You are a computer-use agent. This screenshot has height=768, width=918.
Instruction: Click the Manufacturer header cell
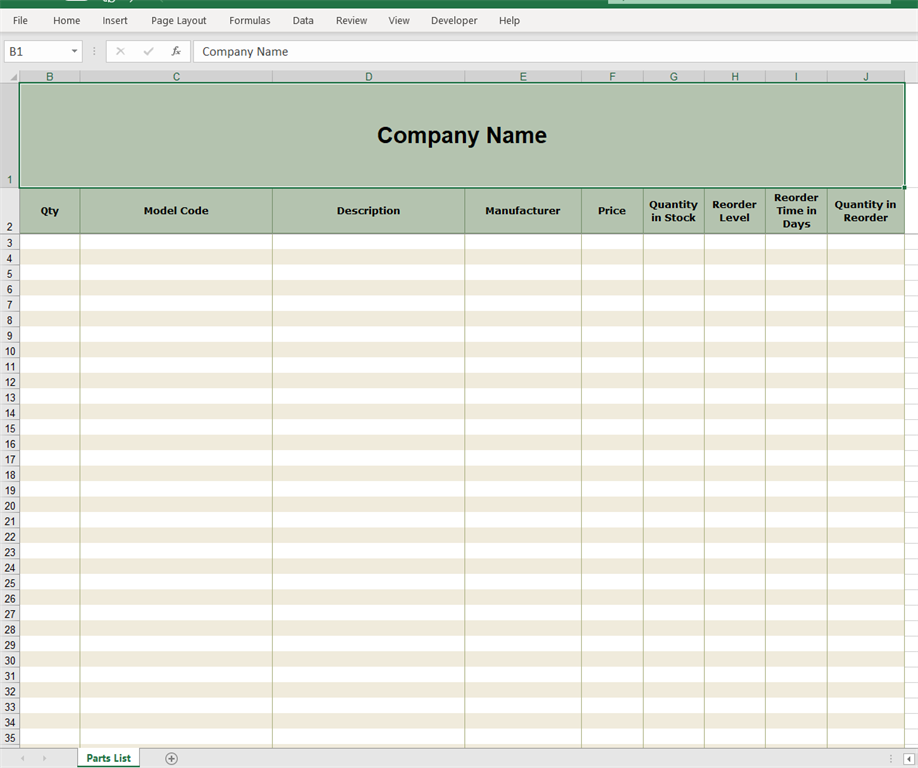tap(523, 211)
